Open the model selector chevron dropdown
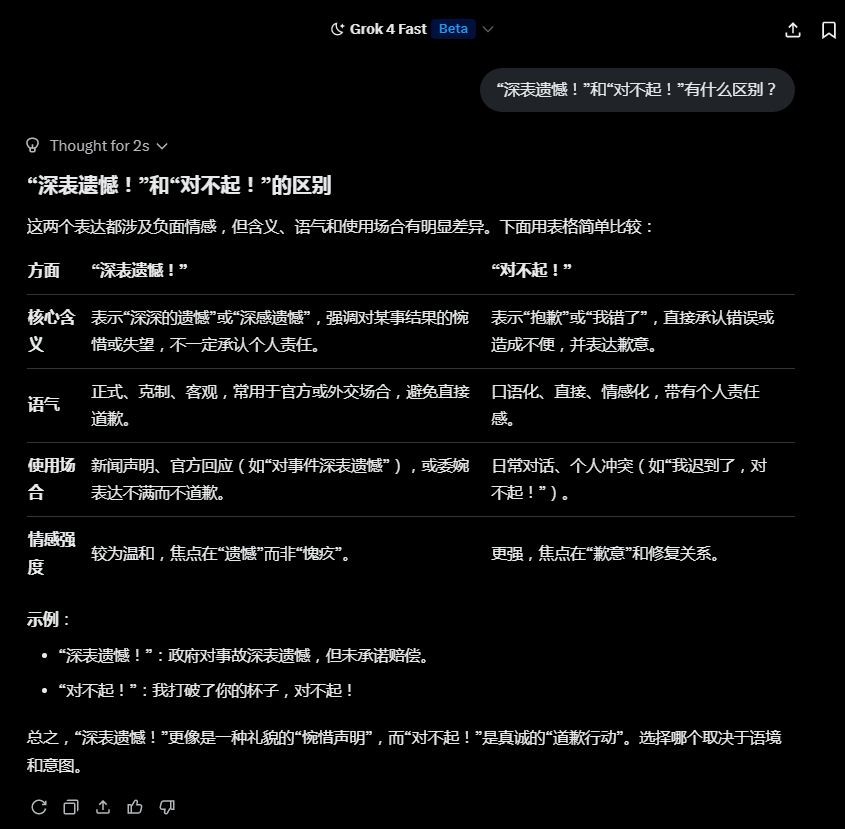The width and height of the screenshot is (845, 829). click(488, 29)
